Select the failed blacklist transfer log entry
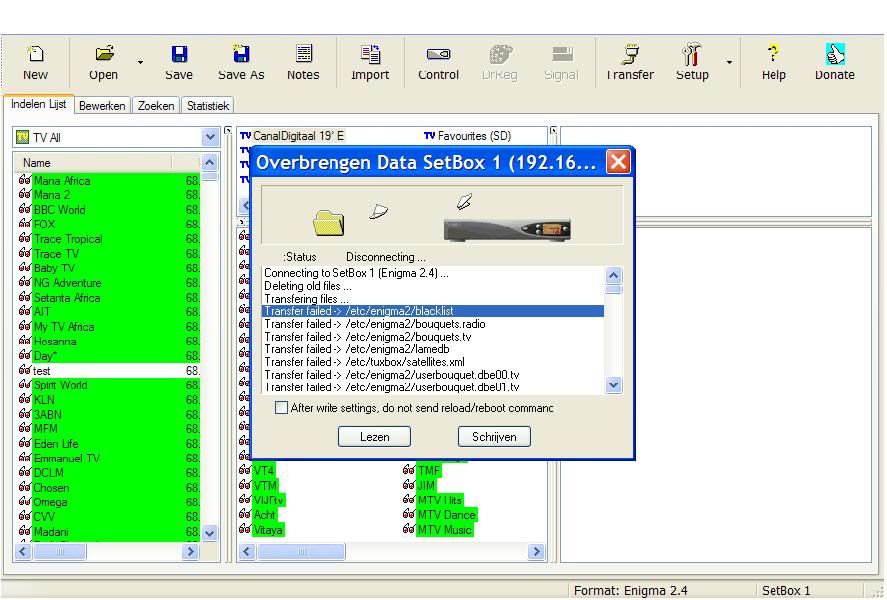 pyautogui.click(x=432, y=311)
